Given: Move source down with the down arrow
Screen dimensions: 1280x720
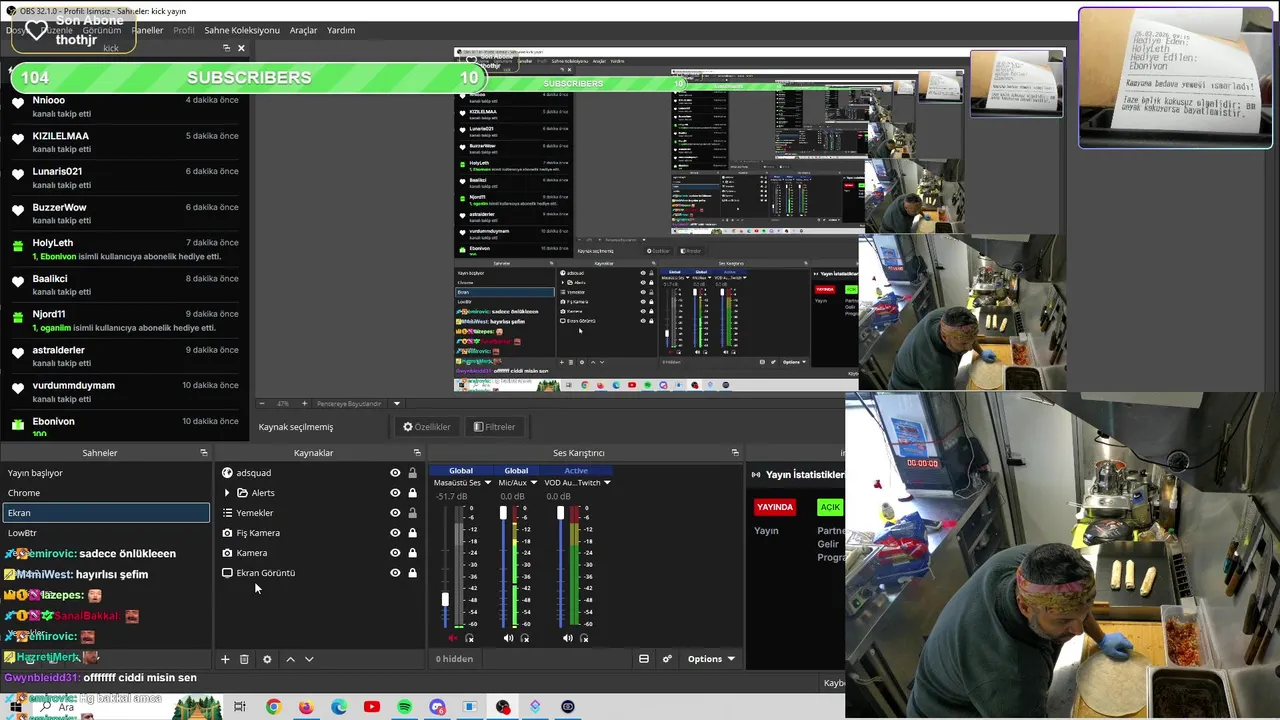Looking at the screenshot, I should pyautogui.click(x=309, y=659).
